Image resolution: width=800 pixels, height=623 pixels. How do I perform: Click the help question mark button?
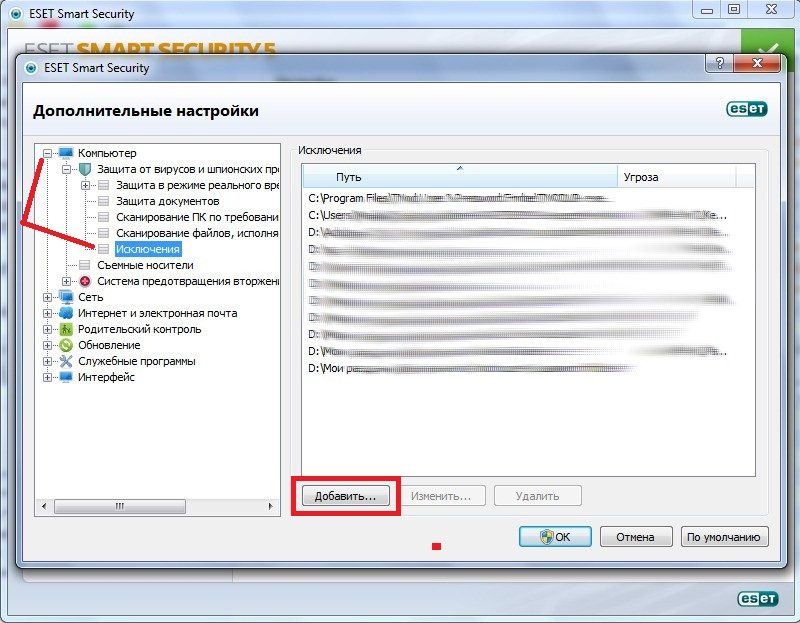tap(719, 63)
